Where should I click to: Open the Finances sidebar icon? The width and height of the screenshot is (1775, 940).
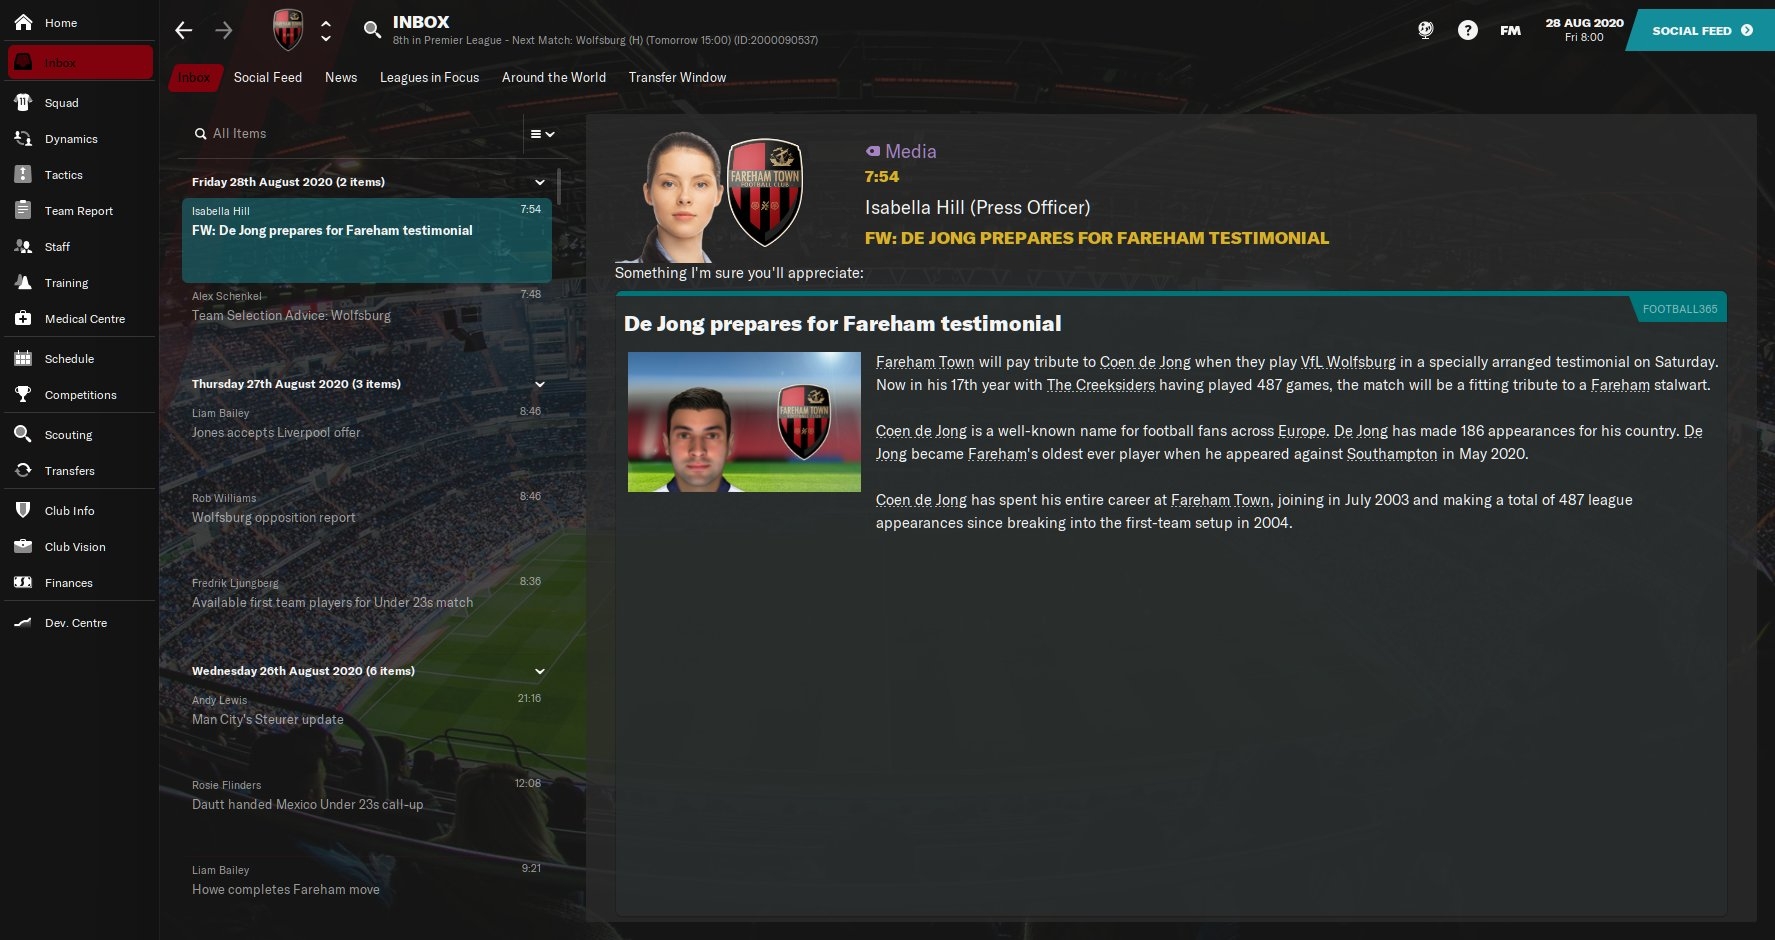click(x=23, y=582)
